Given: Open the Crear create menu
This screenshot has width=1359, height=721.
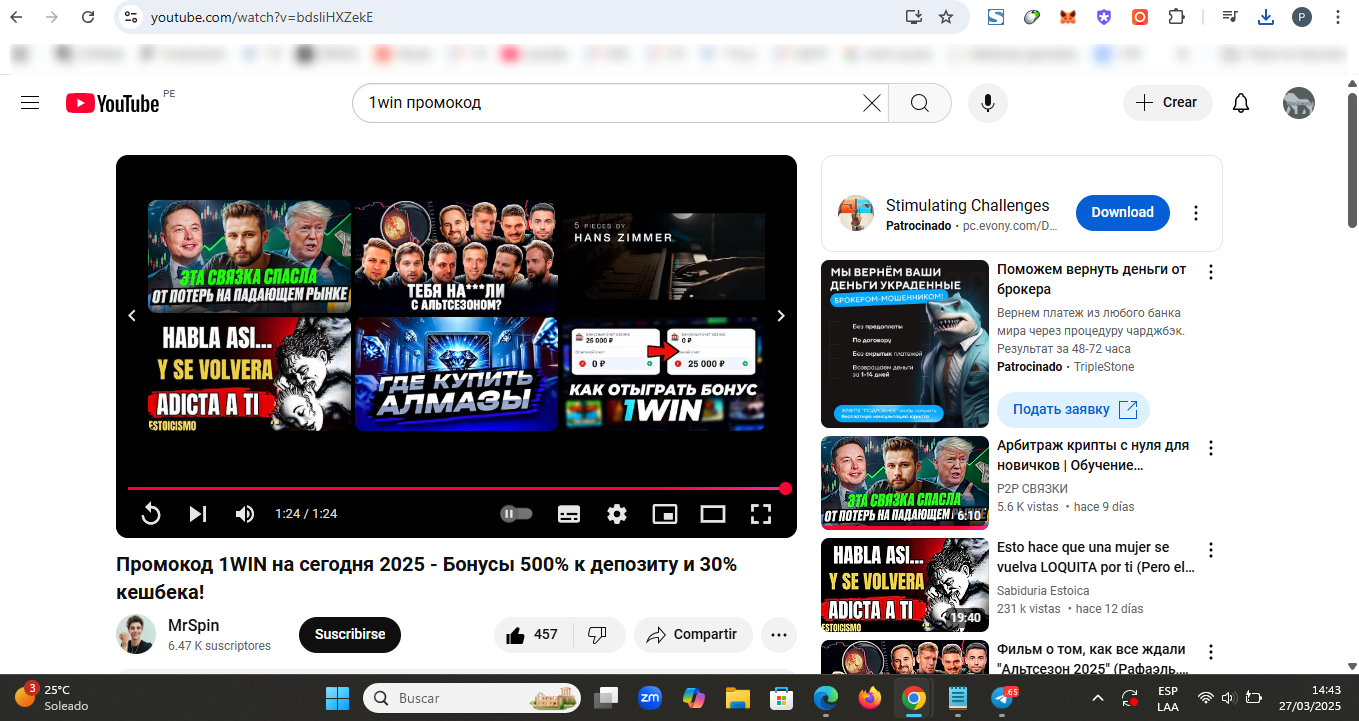Looking at the screenshot, I should pyautogui.click(x=1167, y=102).
